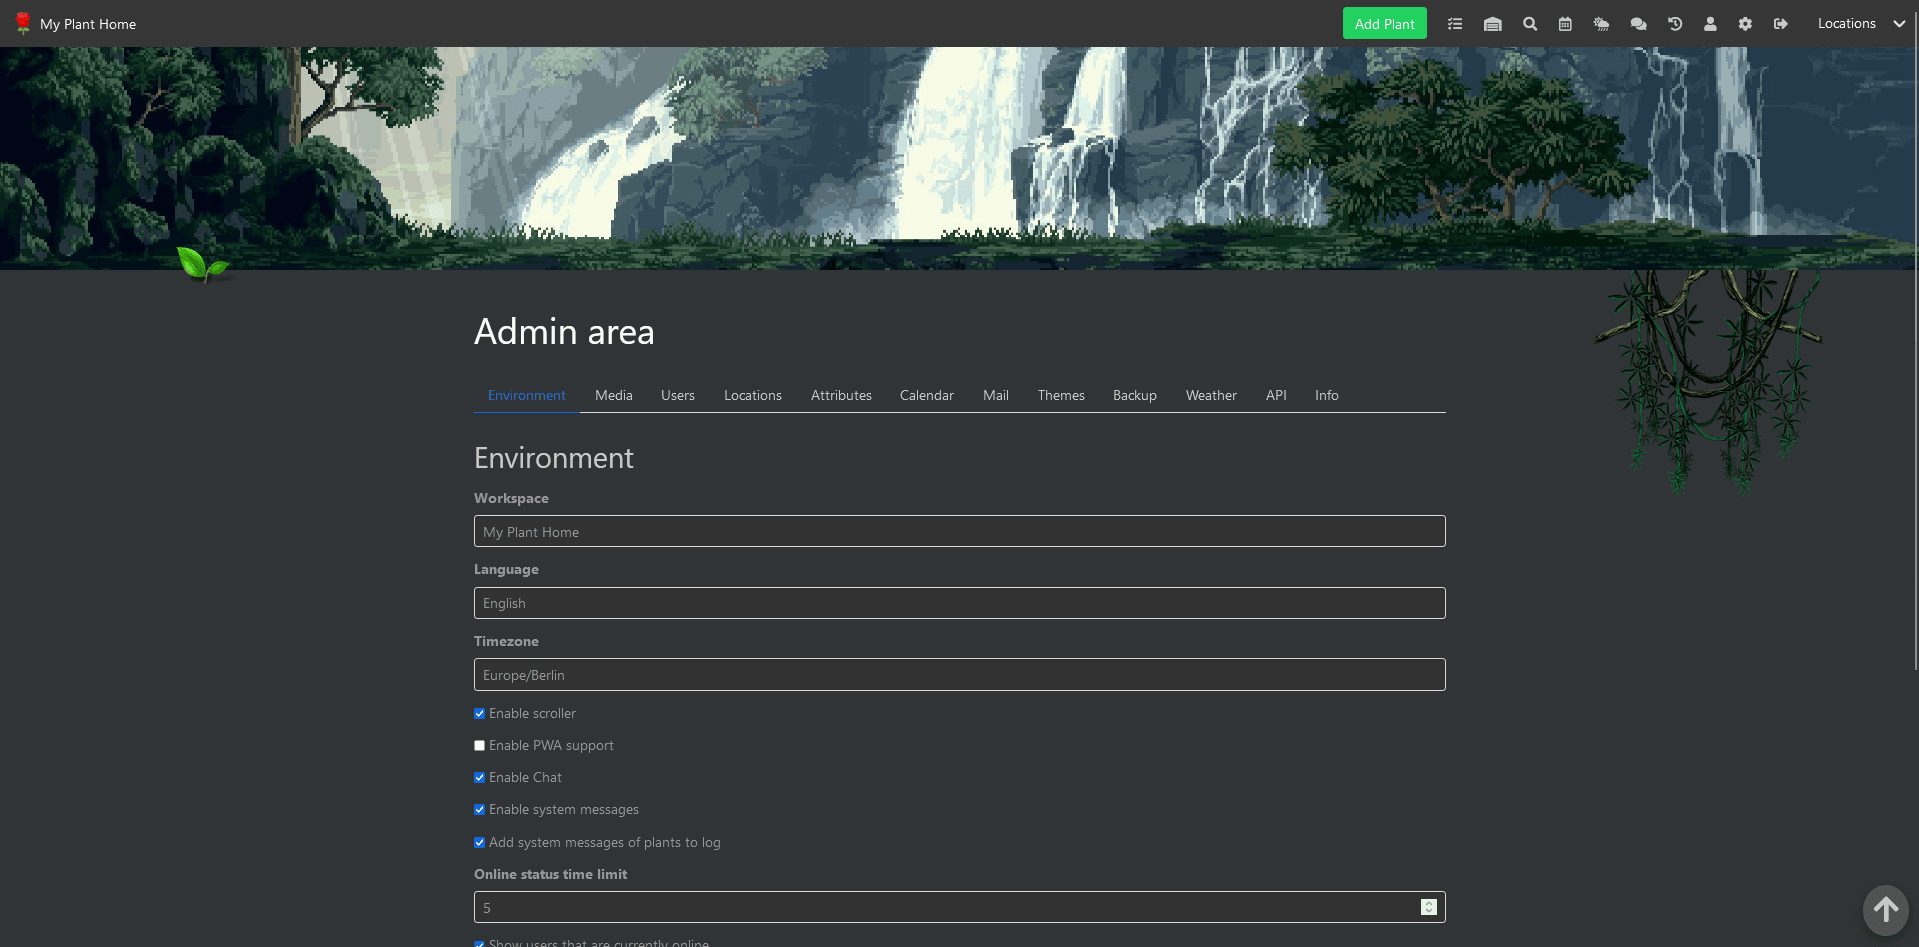Switch to the Themes tab
This screenshot has width=1919, height=947.
1060,396
